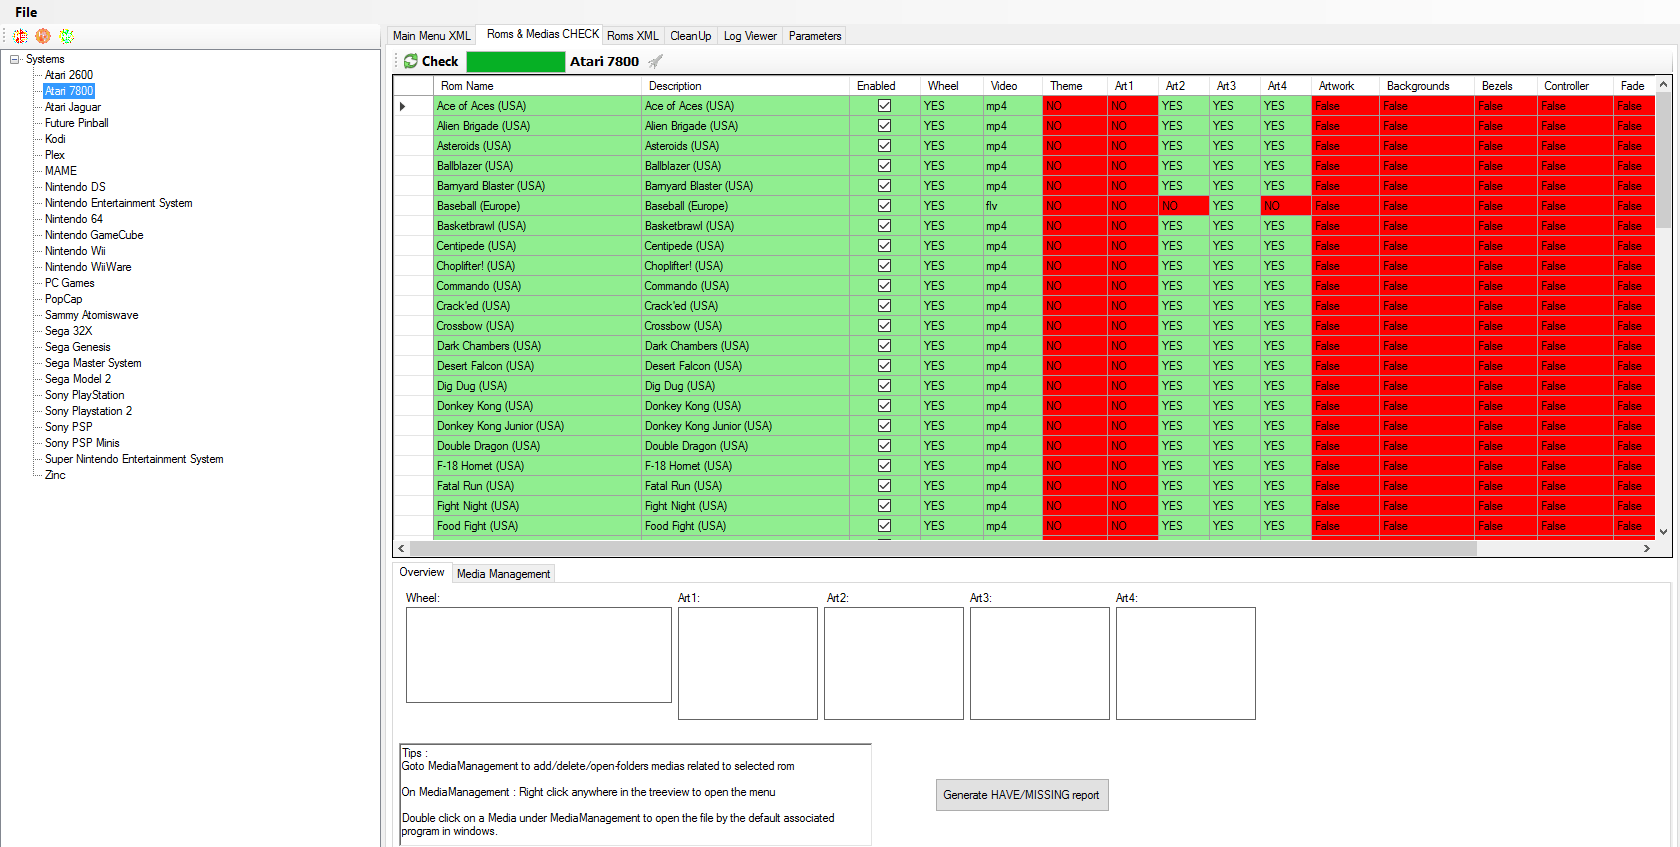
Task: Click the grid's horizontal scroll right arrow
Action: tap(1646, 548)
